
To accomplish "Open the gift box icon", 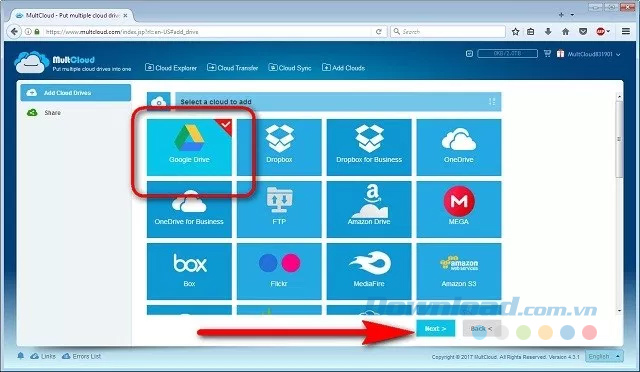I will pos(560,53).
